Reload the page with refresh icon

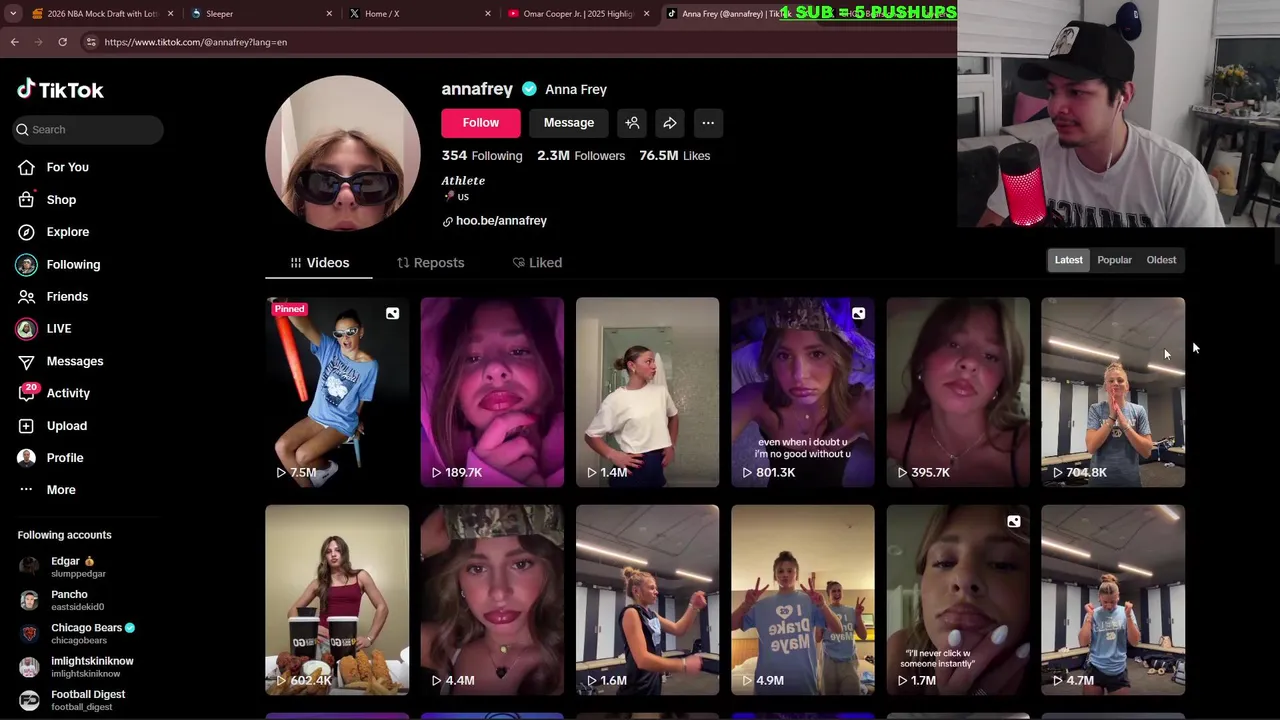62,42
